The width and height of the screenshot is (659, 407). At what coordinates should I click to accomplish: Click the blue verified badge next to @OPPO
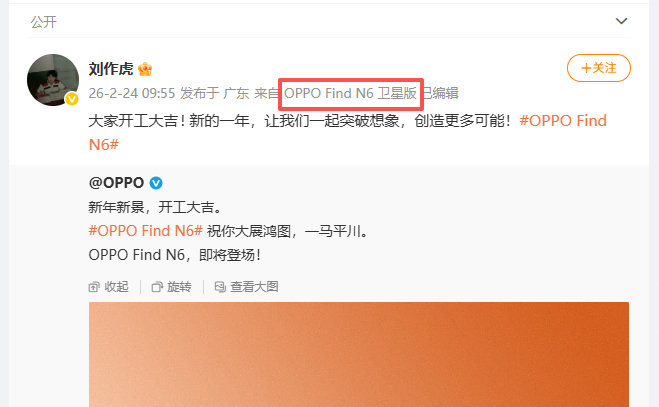coord(156,183)
